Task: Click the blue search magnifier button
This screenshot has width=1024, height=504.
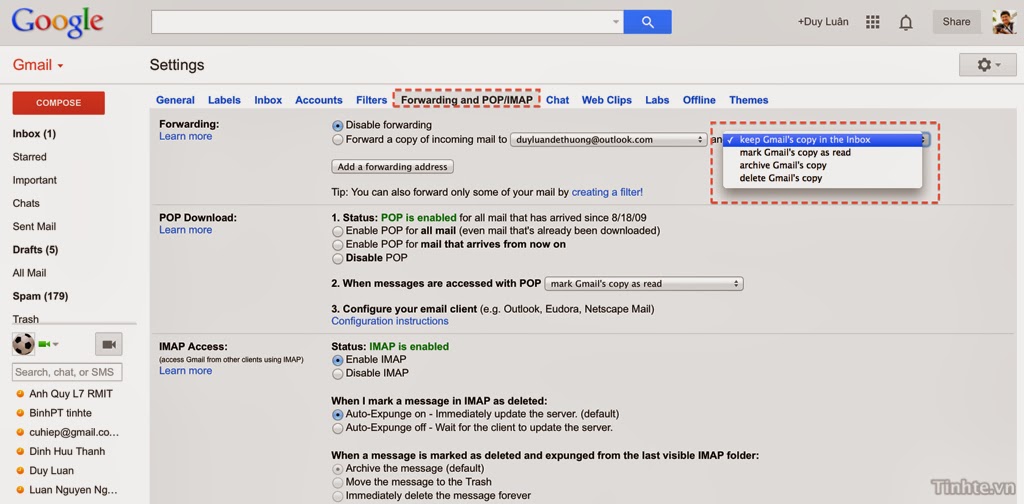Action: [x=647, y=22]
